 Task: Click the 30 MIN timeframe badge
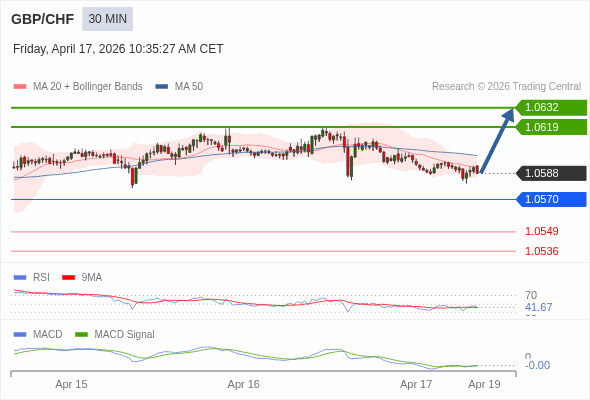108,19
